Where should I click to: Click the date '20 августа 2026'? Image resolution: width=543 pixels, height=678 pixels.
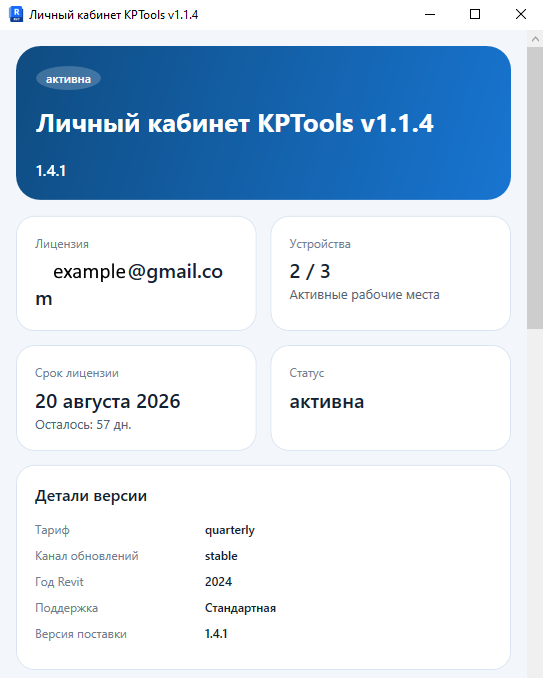point(108,401)
